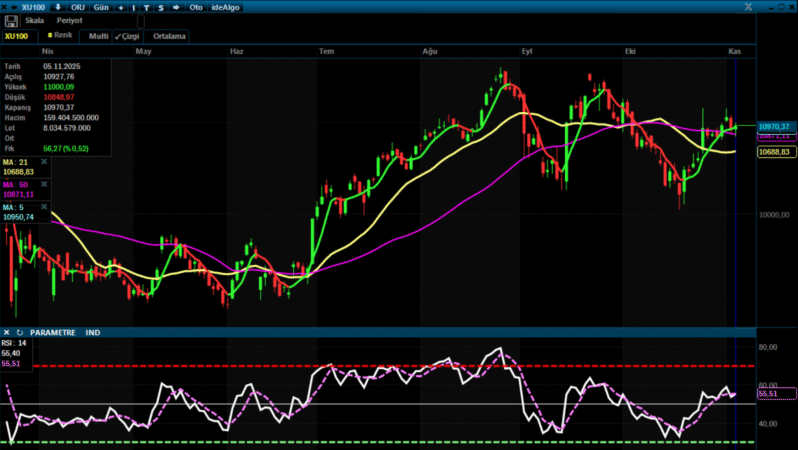Open the Renk color picker

click(60, 35)
